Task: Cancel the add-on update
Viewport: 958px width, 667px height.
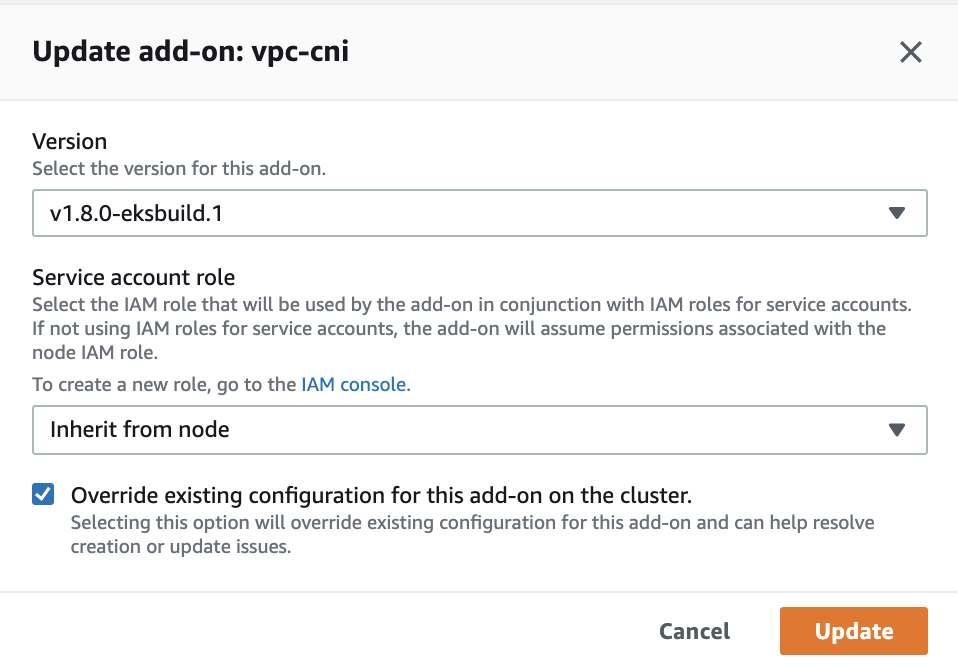Action: click(694, 631)
